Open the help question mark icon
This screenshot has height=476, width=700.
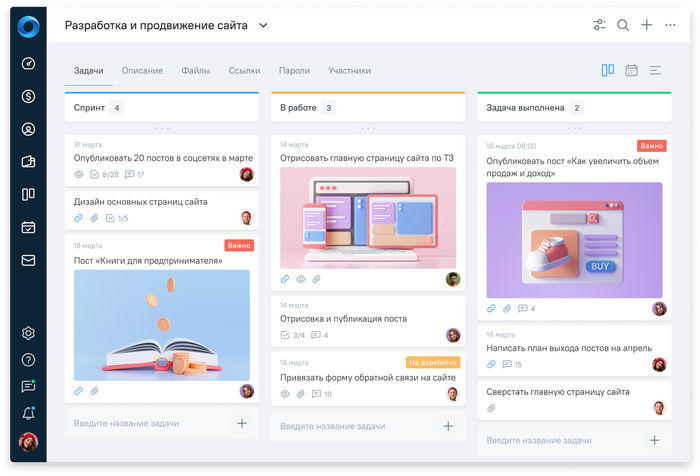coord(28,360)
